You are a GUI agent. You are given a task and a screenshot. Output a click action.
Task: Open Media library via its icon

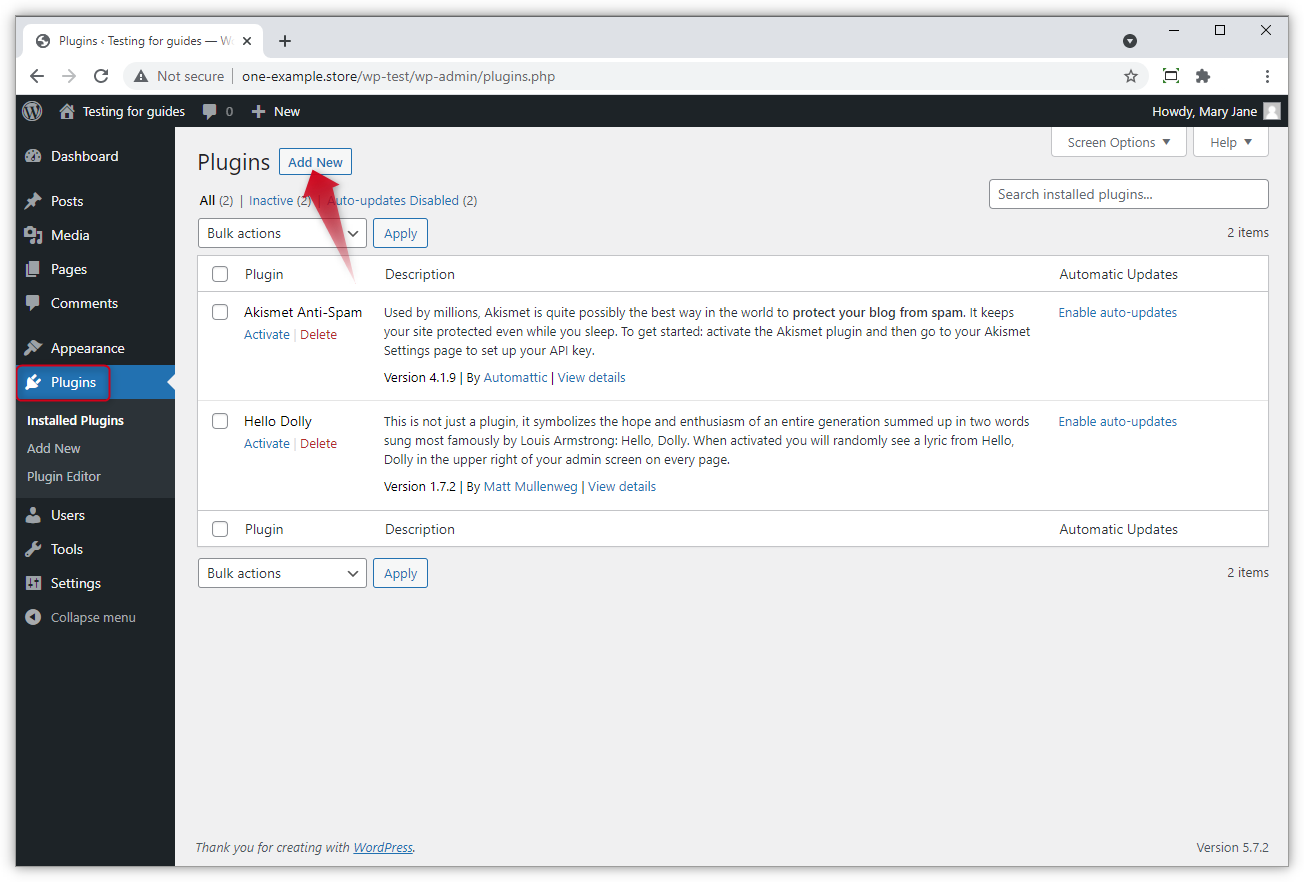tap(33, 234)
